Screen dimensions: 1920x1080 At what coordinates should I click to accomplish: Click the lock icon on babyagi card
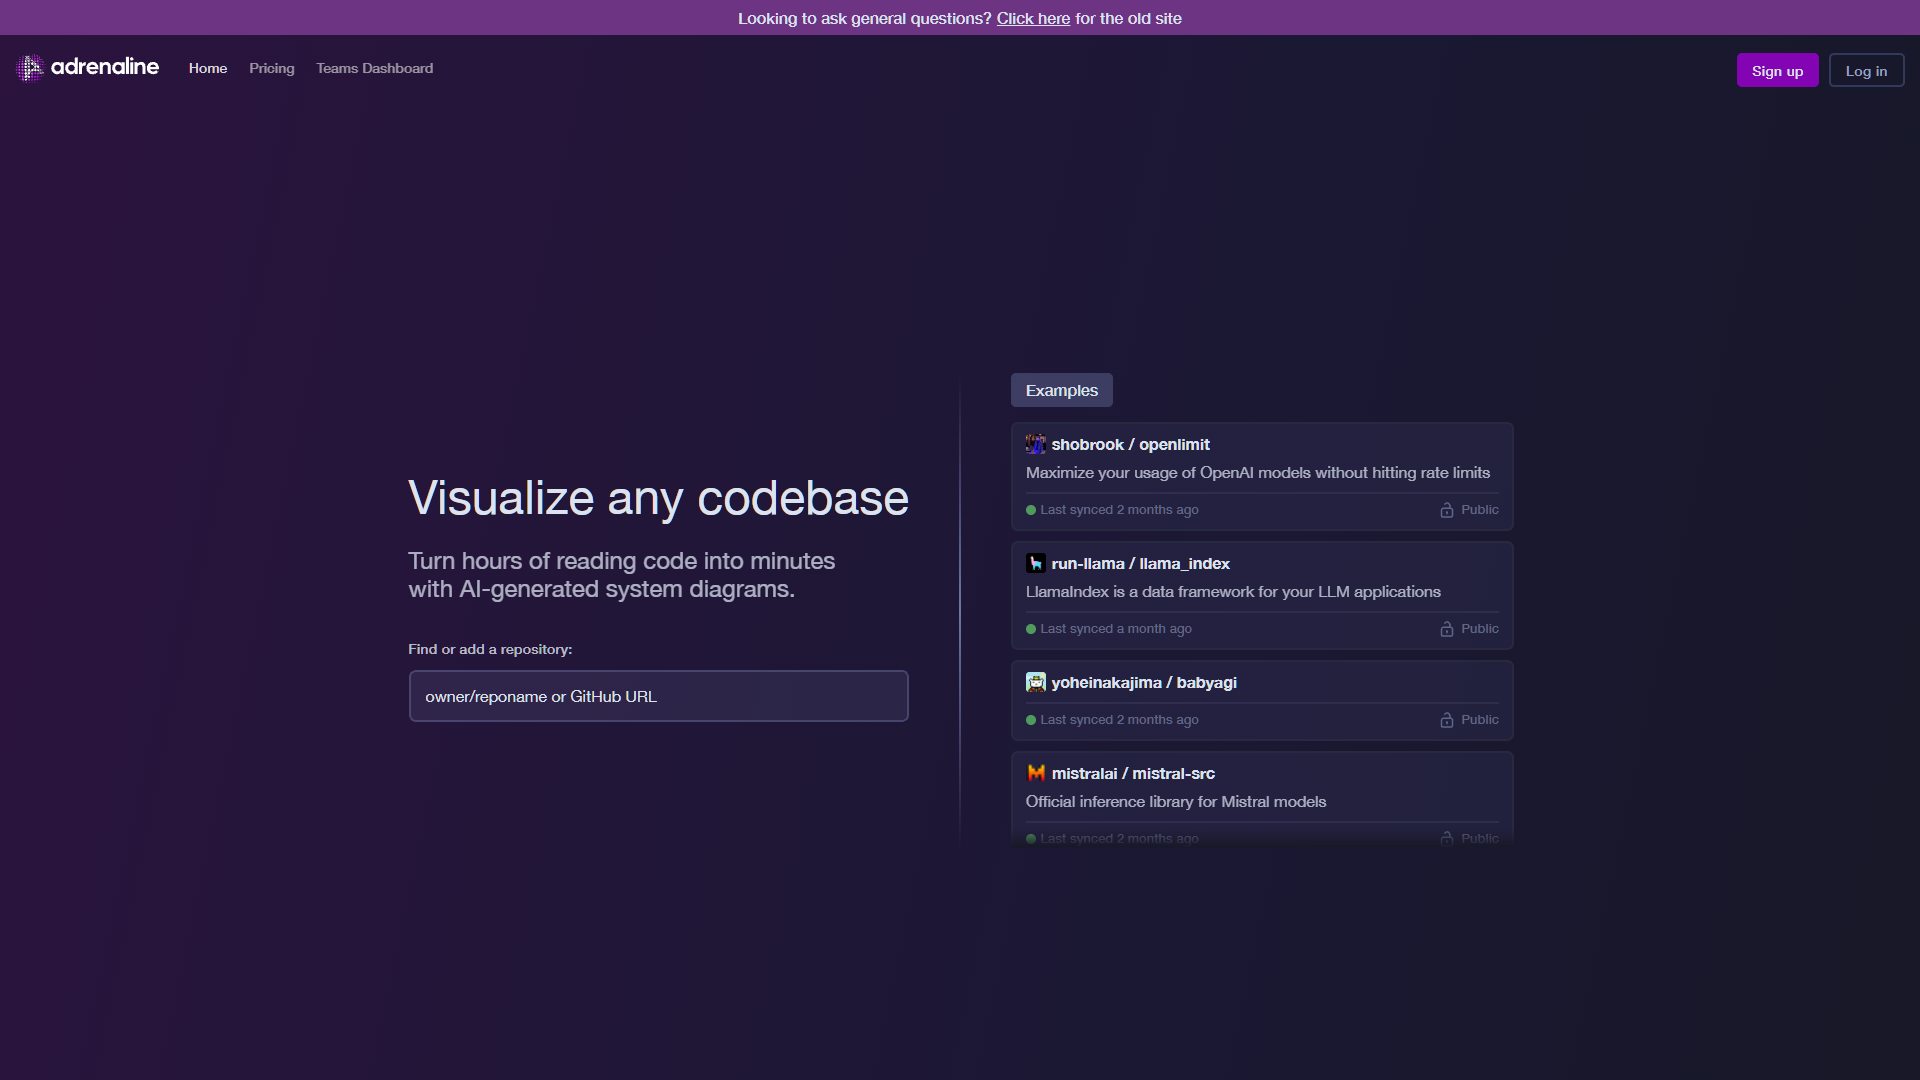[1446, 720]
